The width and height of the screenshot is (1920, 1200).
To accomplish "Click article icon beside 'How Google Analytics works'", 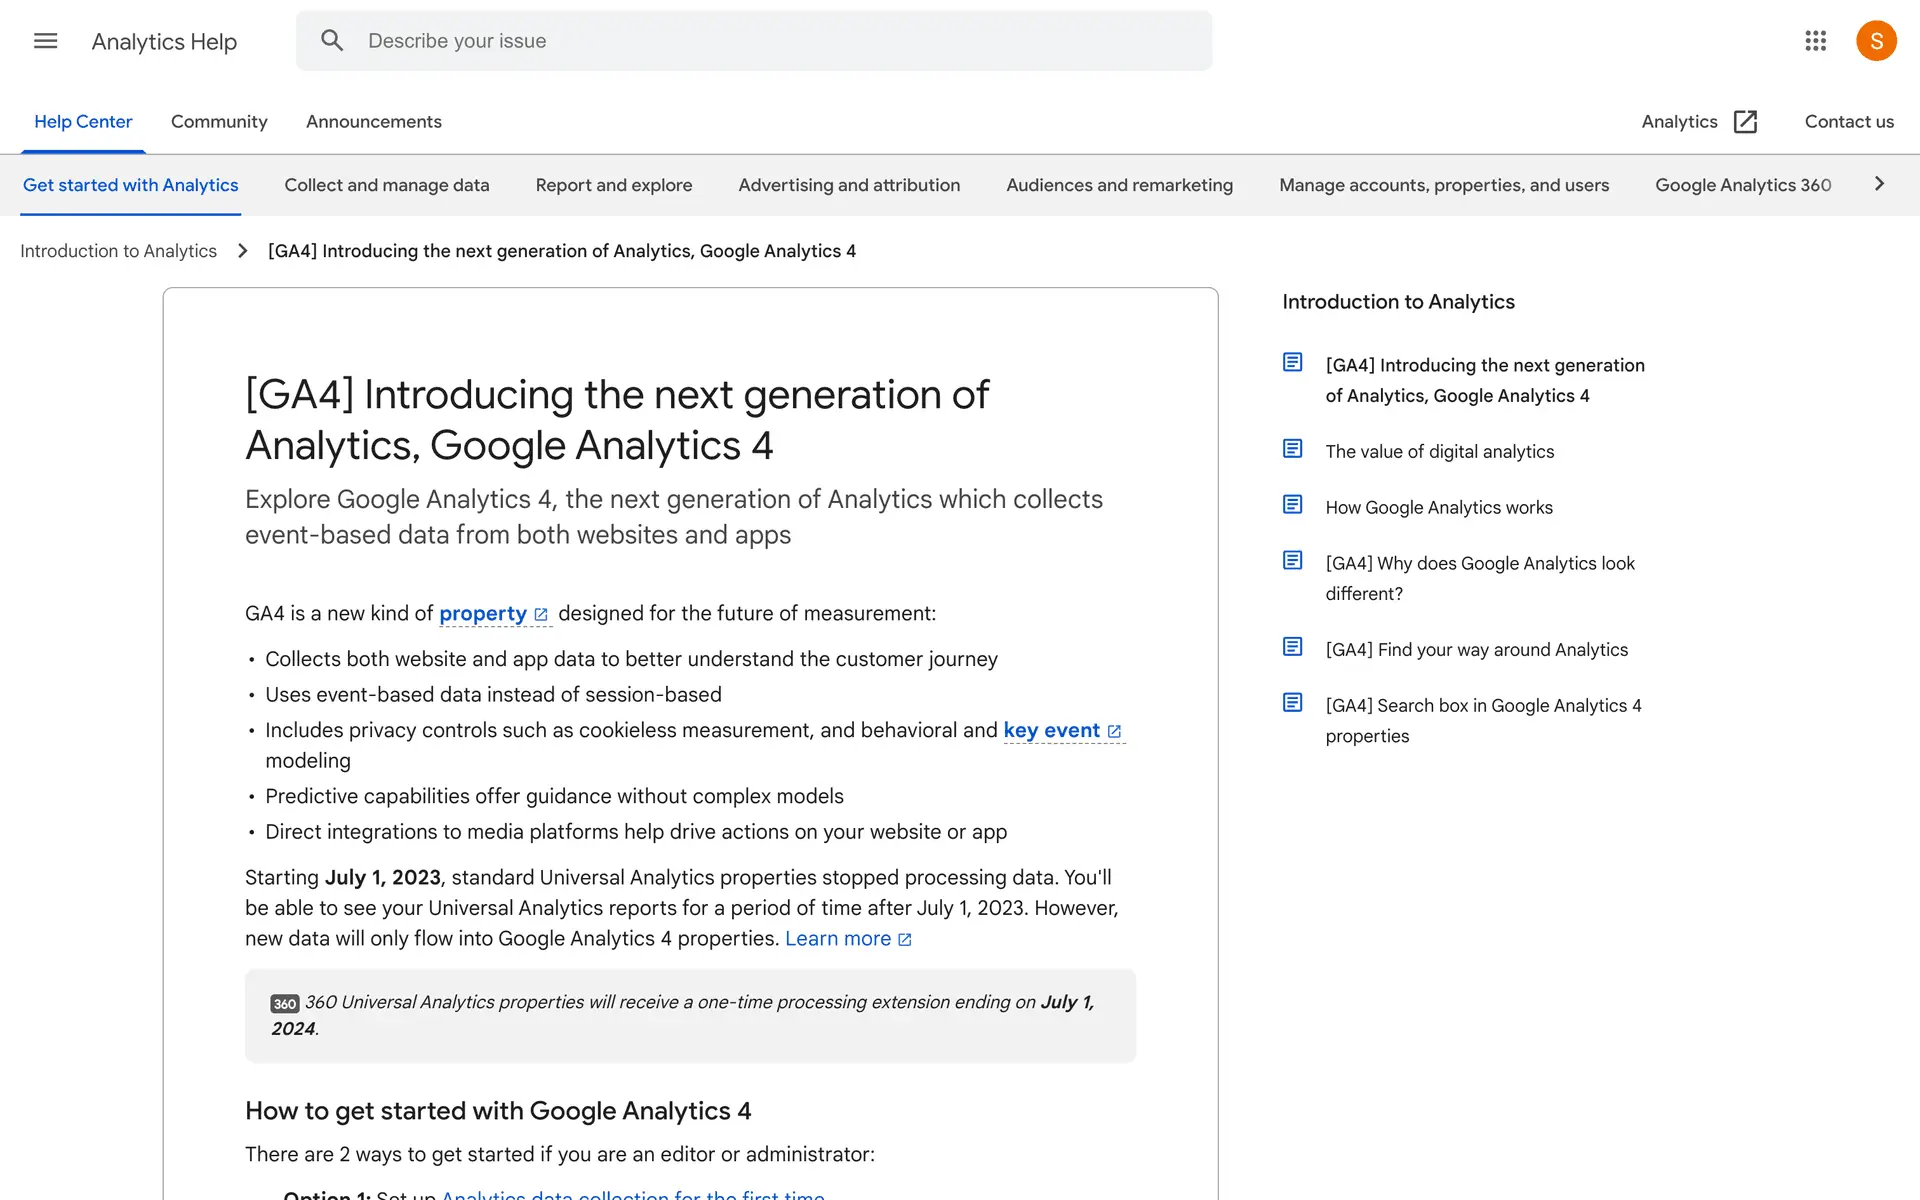I will (1292, 505).
